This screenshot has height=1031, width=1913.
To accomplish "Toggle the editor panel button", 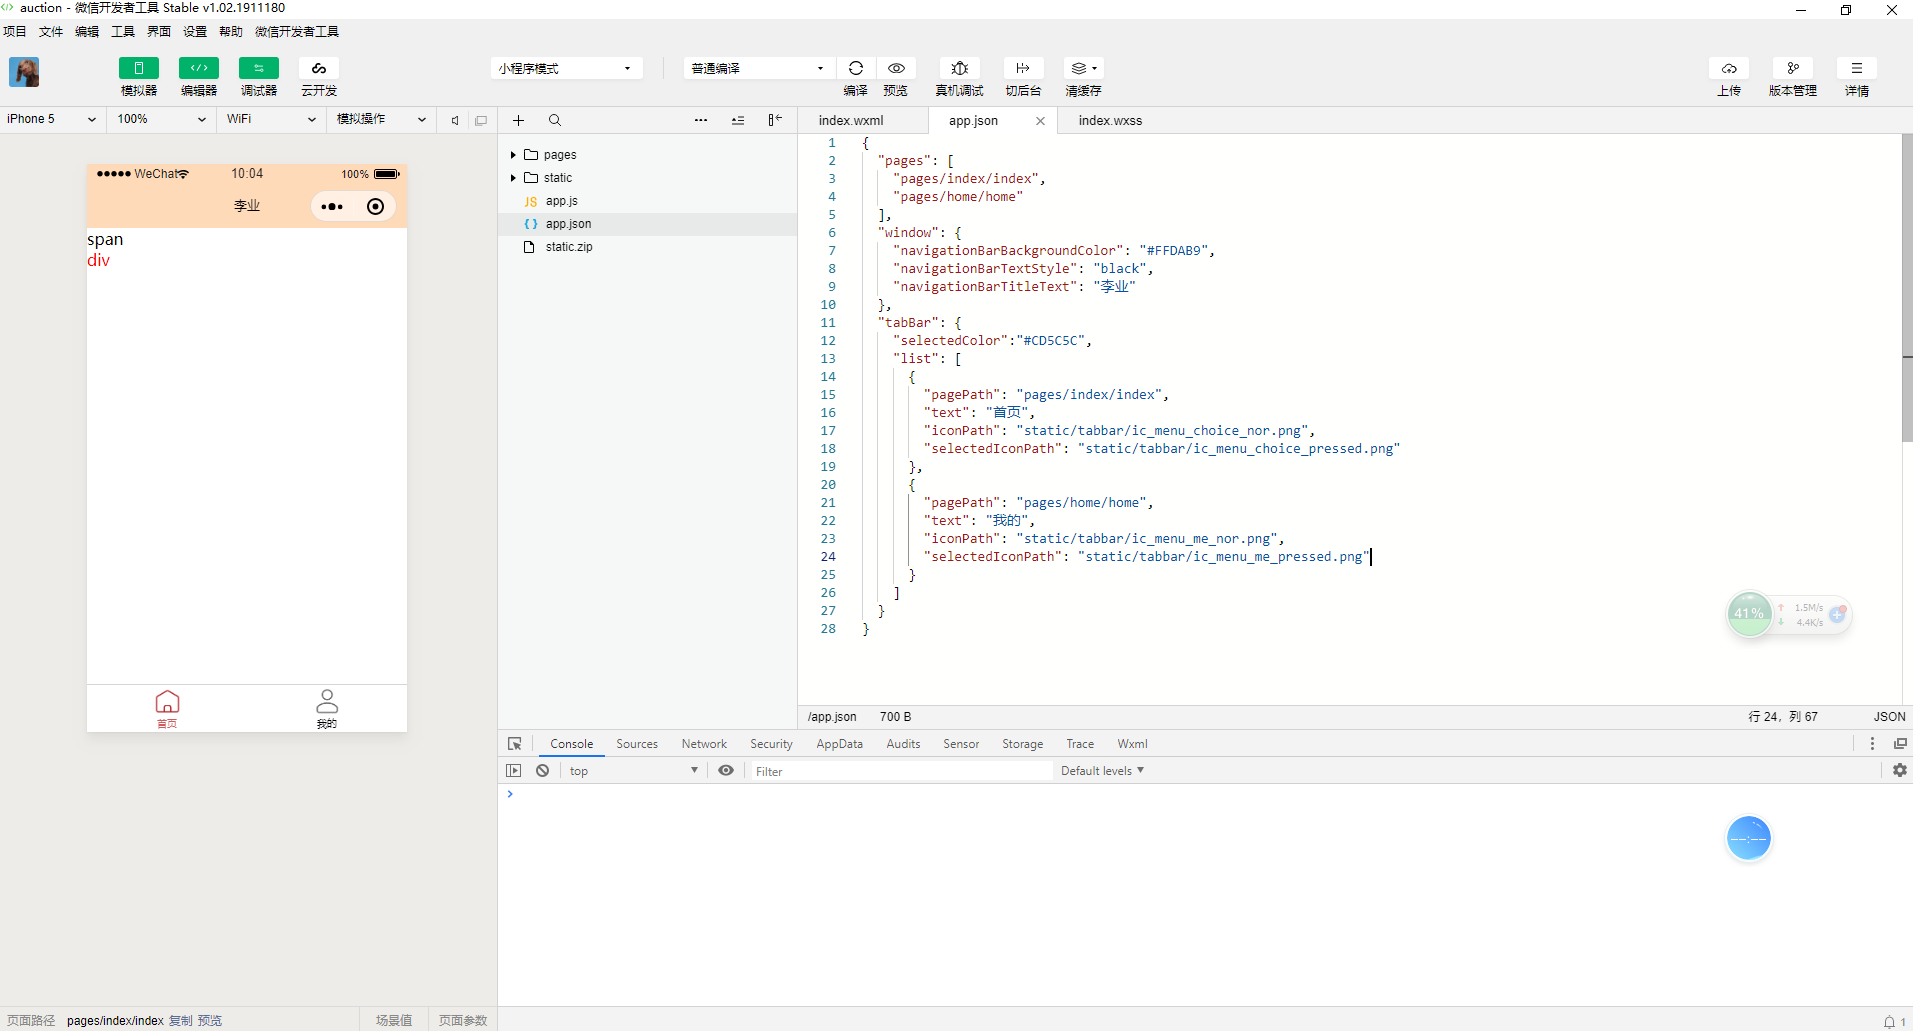I will coord(199,68).
